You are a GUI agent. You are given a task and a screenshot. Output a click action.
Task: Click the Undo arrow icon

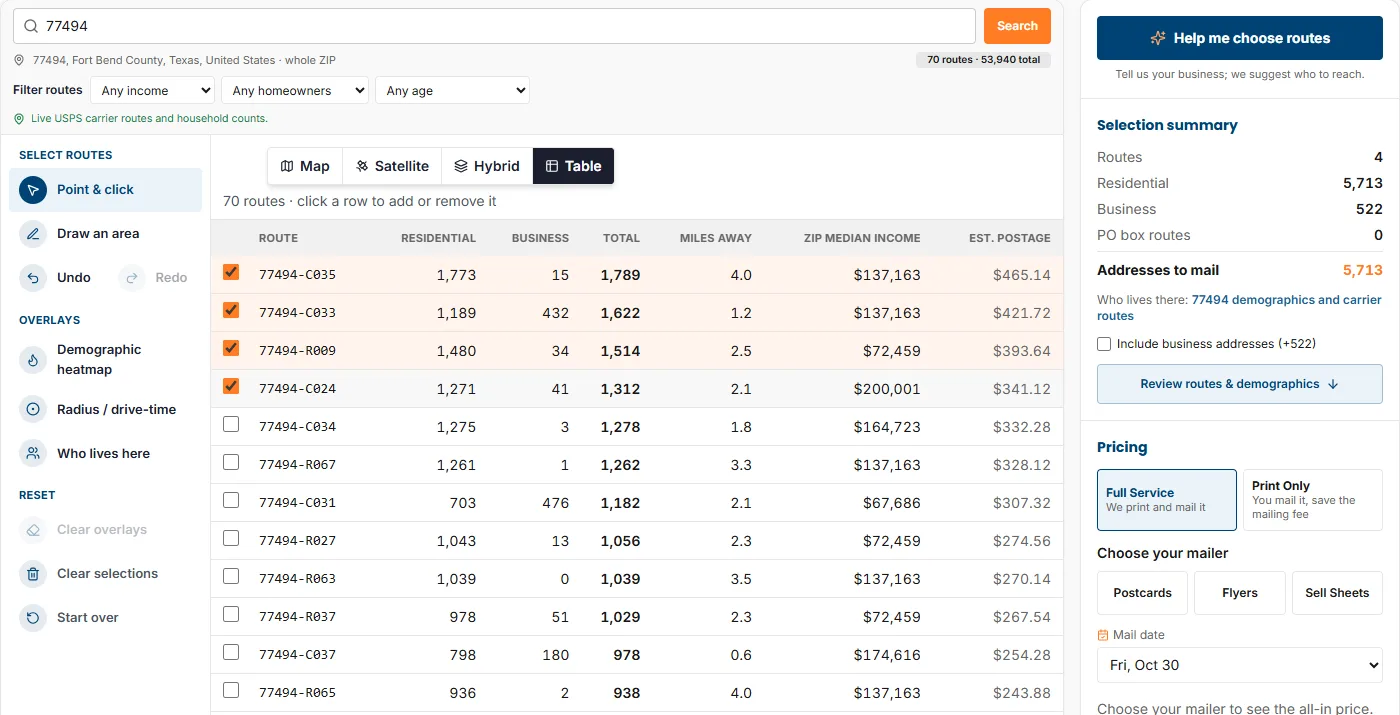tap(33, 278)
